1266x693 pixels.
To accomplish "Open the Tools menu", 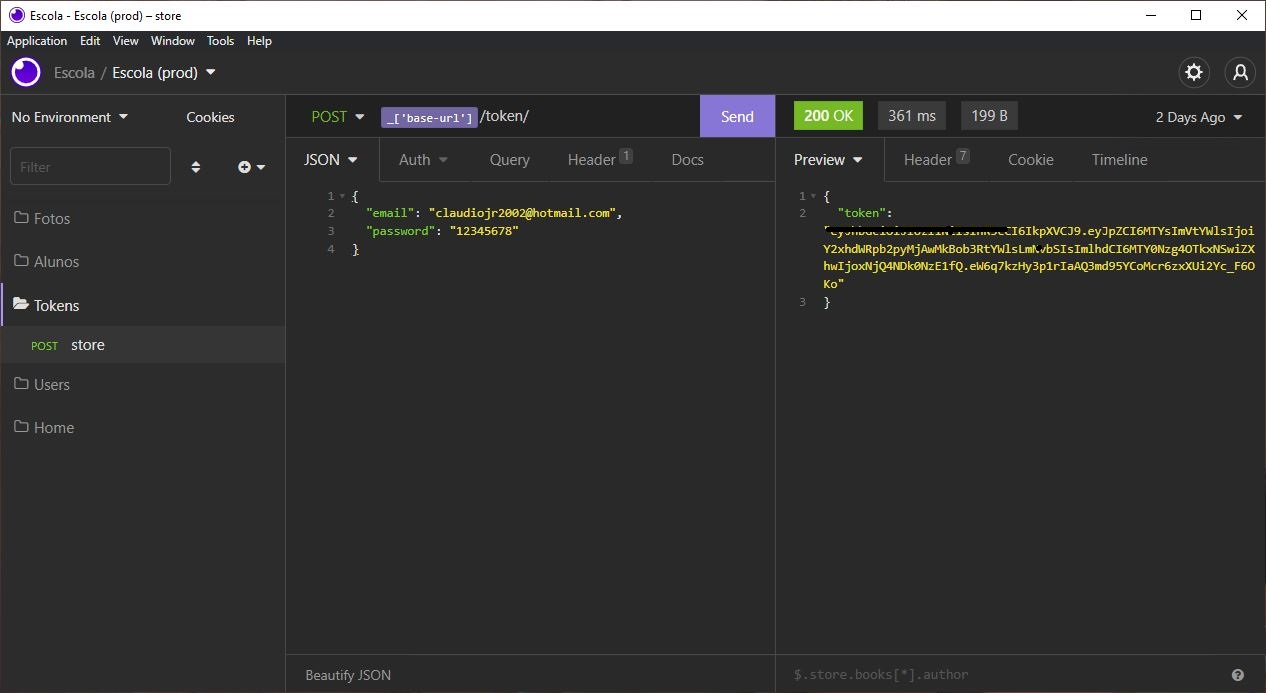I will (220, 41).
